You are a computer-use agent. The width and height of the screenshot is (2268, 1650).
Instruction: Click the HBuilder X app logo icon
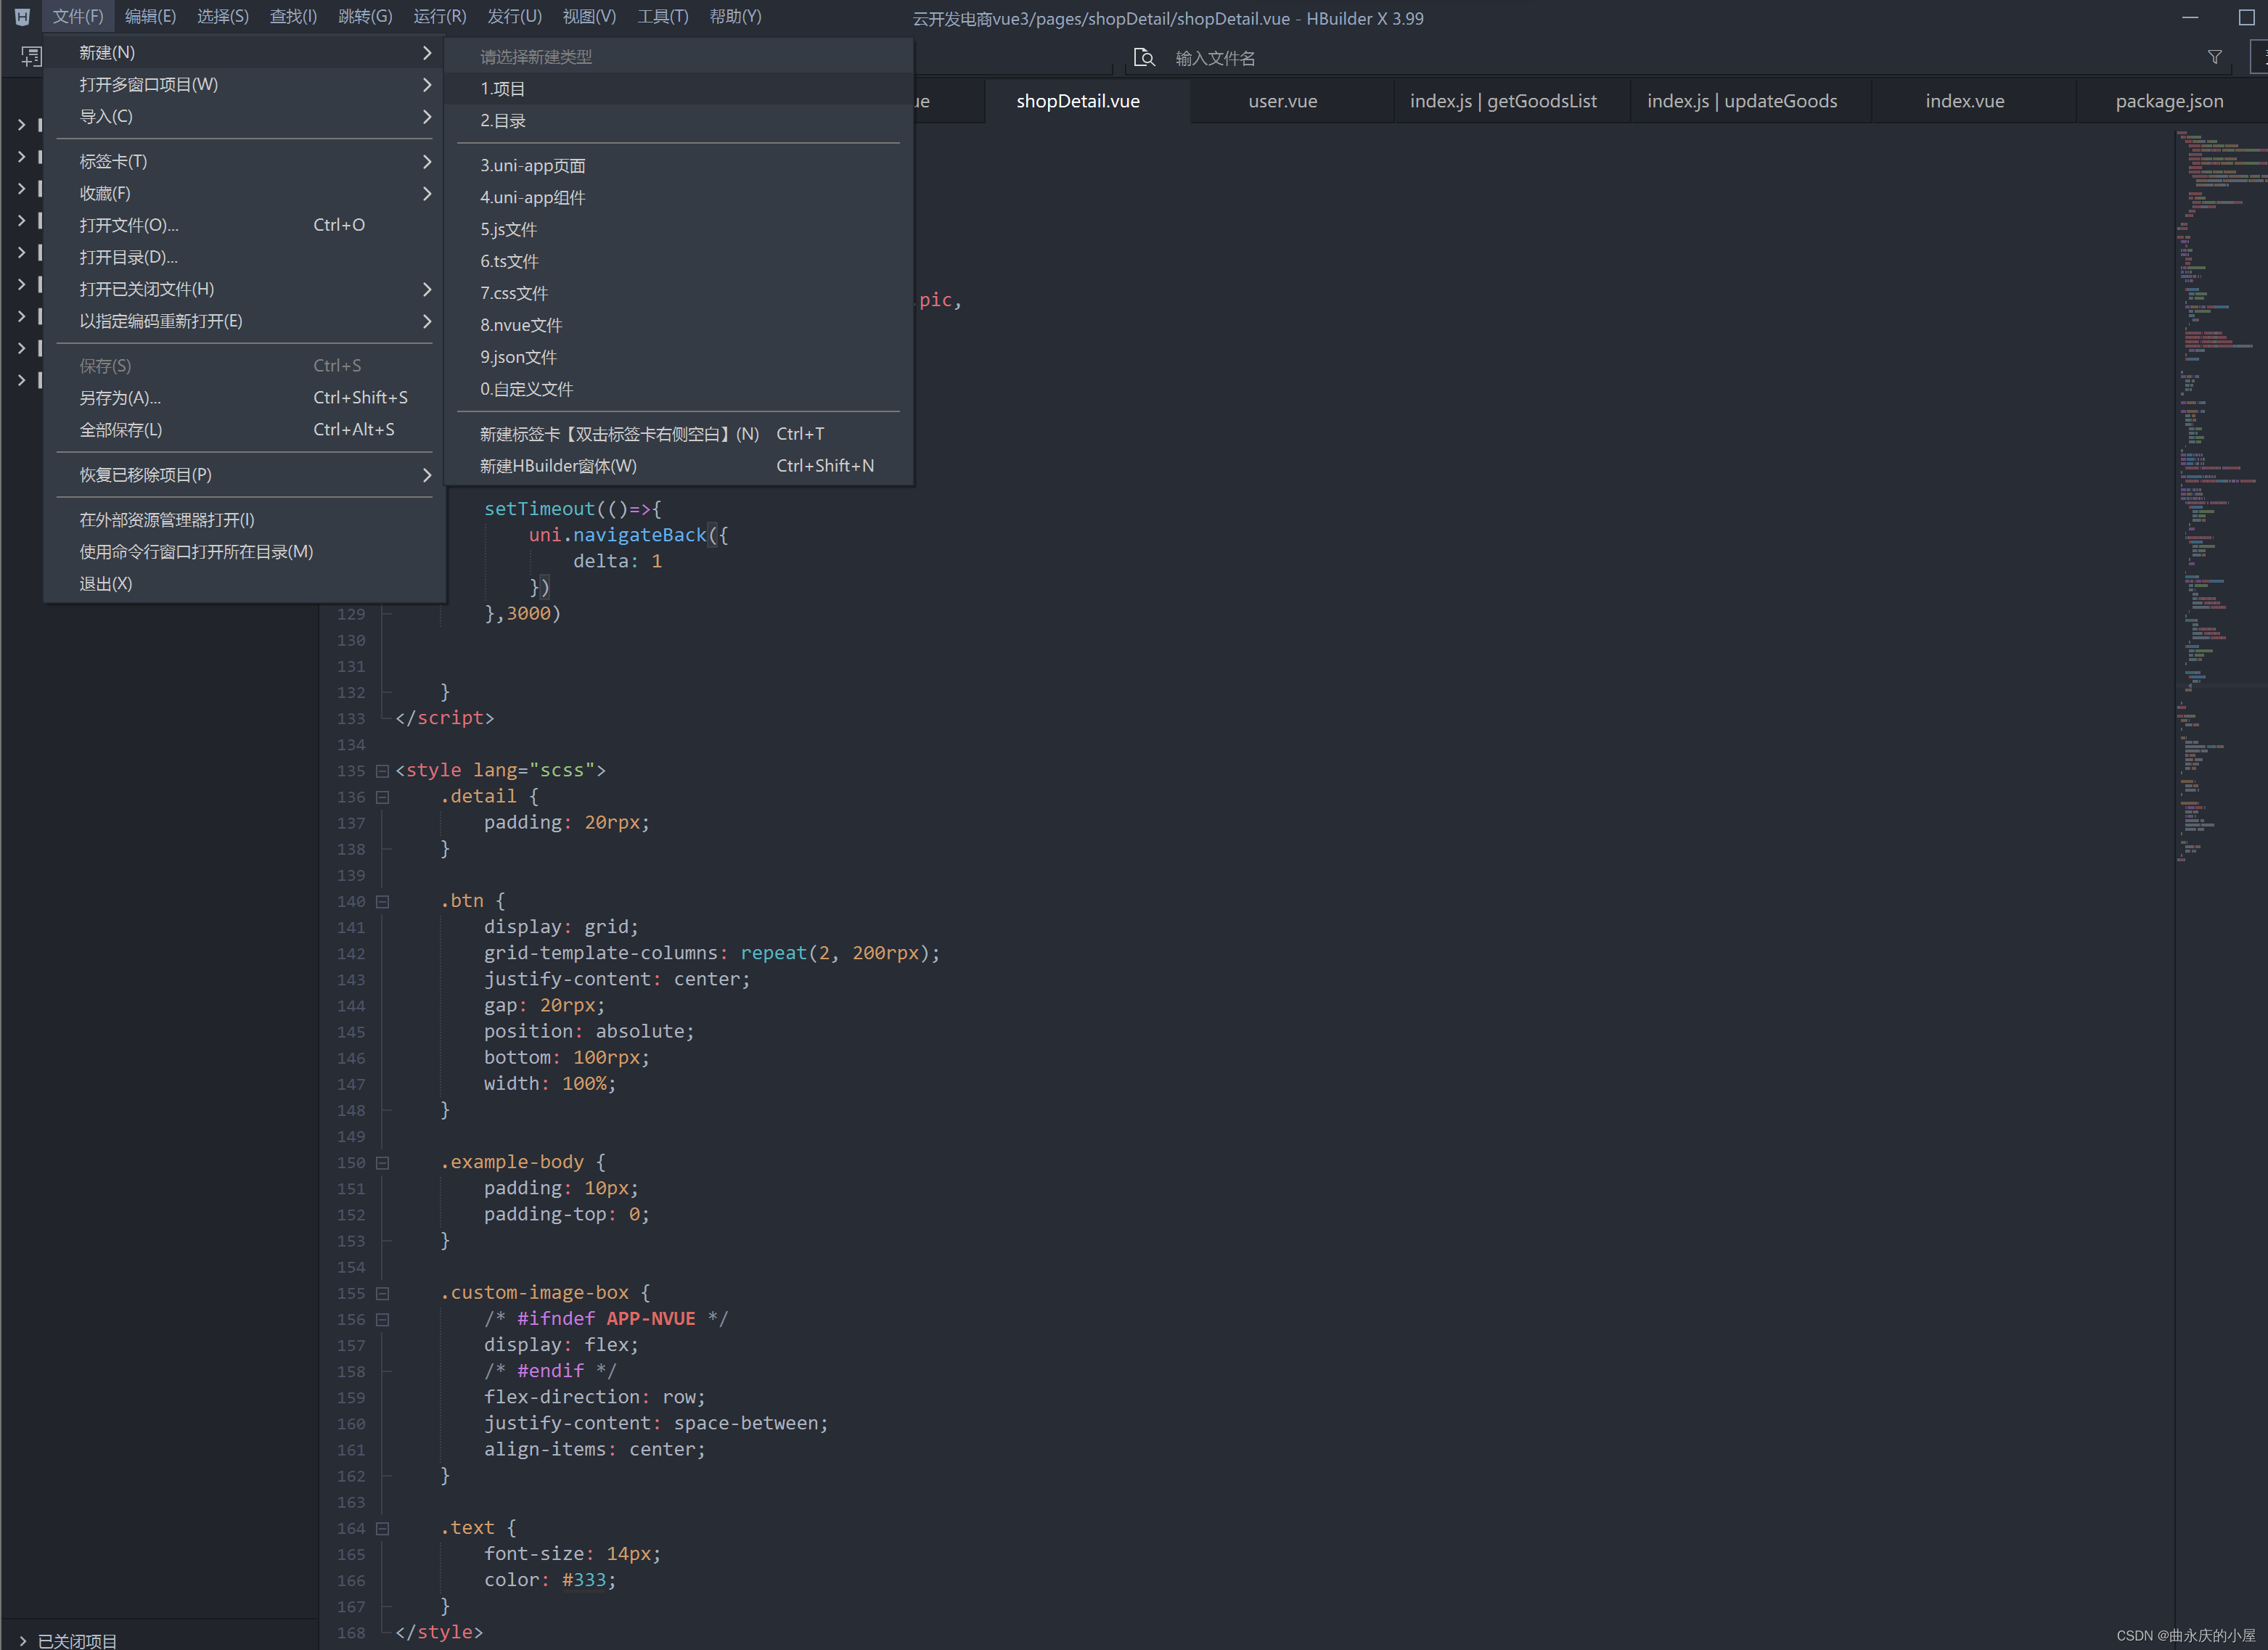coord(22,17)
